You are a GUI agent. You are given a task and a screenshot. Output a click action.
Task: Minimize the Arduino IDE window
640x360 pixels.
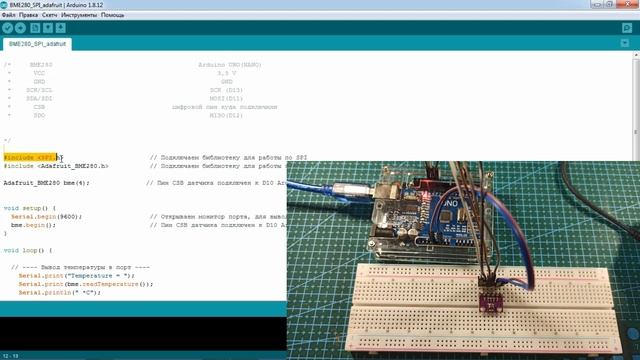click(597, 4)
